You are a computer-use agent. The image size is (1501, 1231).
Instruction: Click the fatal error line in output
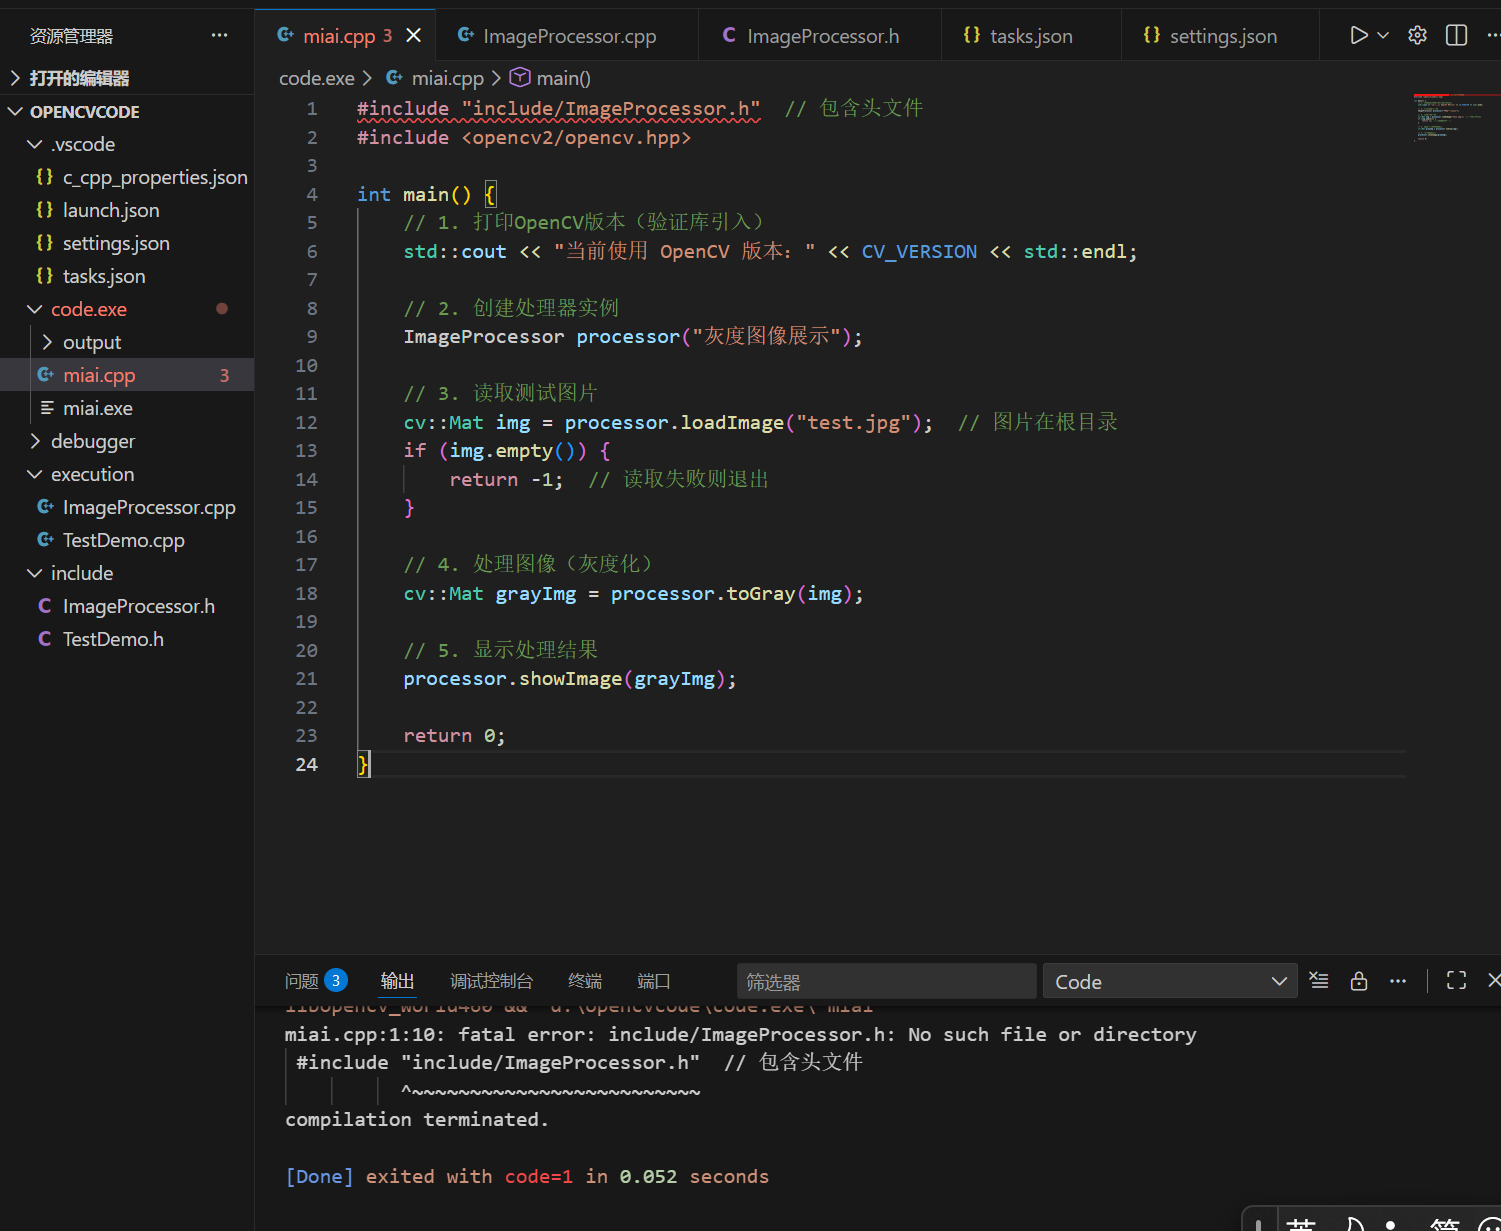click(x=740, y=1034)
